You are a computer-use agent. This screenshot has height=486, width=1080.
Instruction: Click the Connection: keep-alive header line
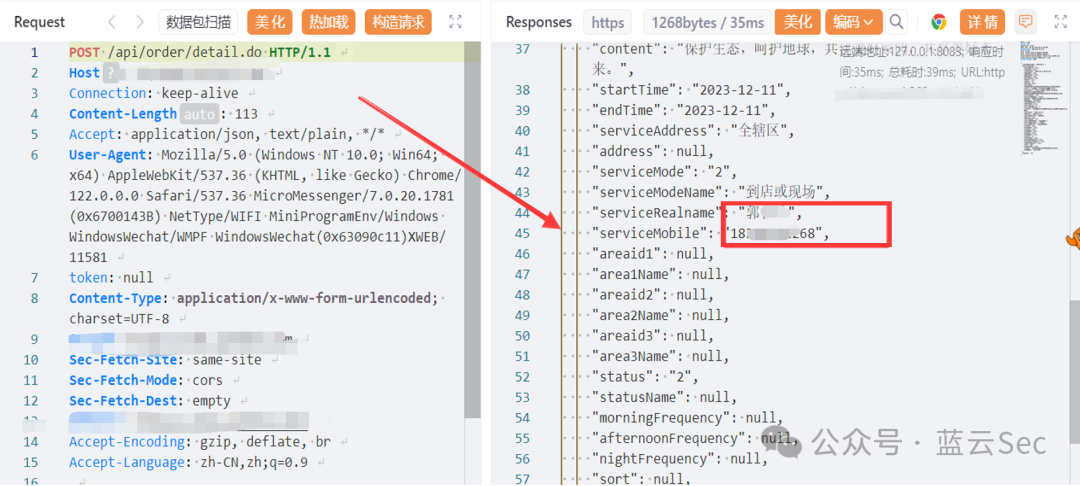(154, 93)
